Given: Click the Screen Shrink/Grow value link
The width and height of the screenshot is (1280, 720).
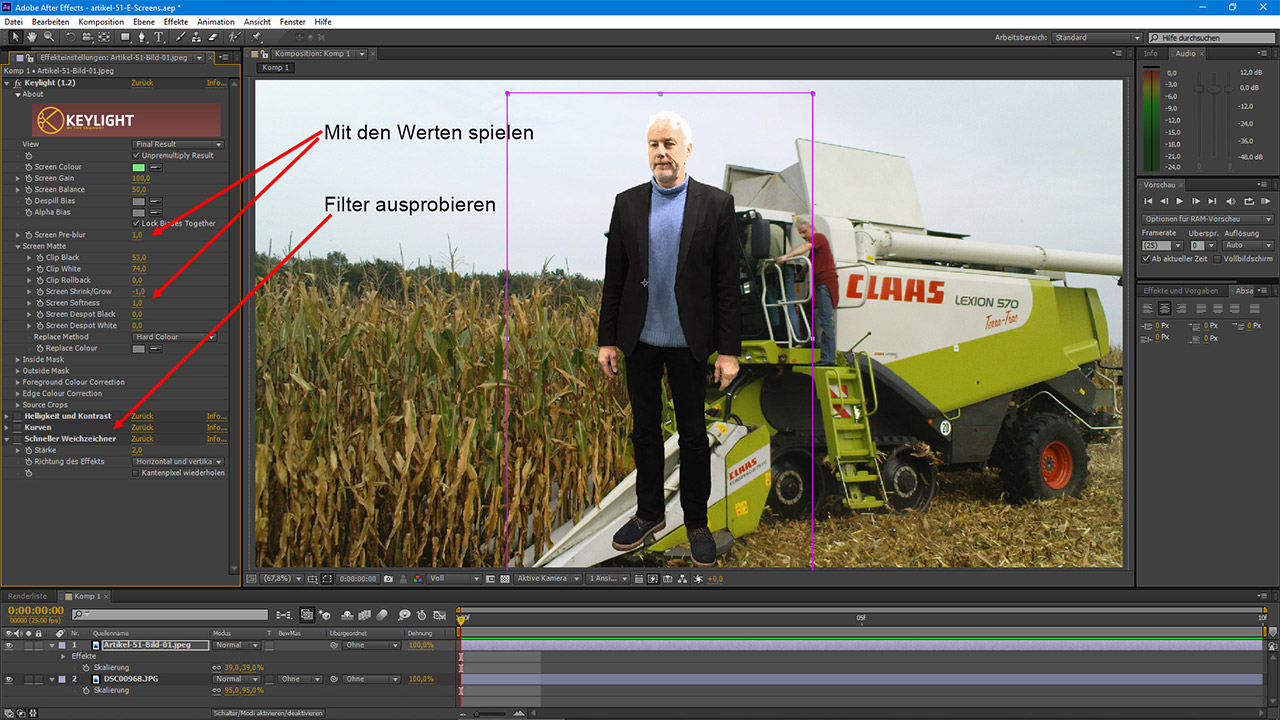Looking at the screenshot, I should 139,291.
